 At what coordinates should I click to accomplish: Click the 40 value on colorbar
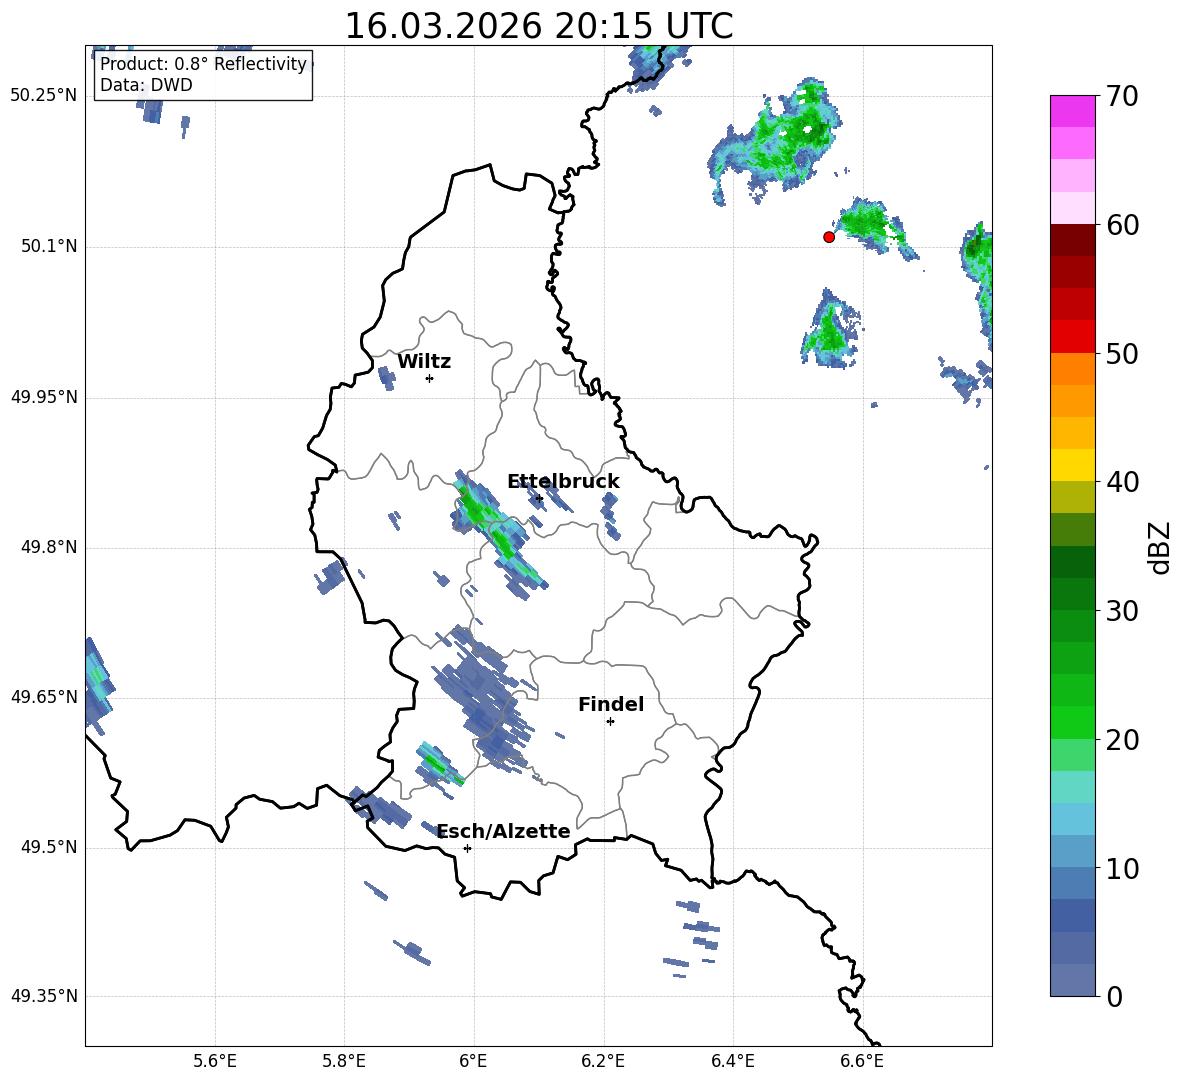click(x=1122, y=482)
